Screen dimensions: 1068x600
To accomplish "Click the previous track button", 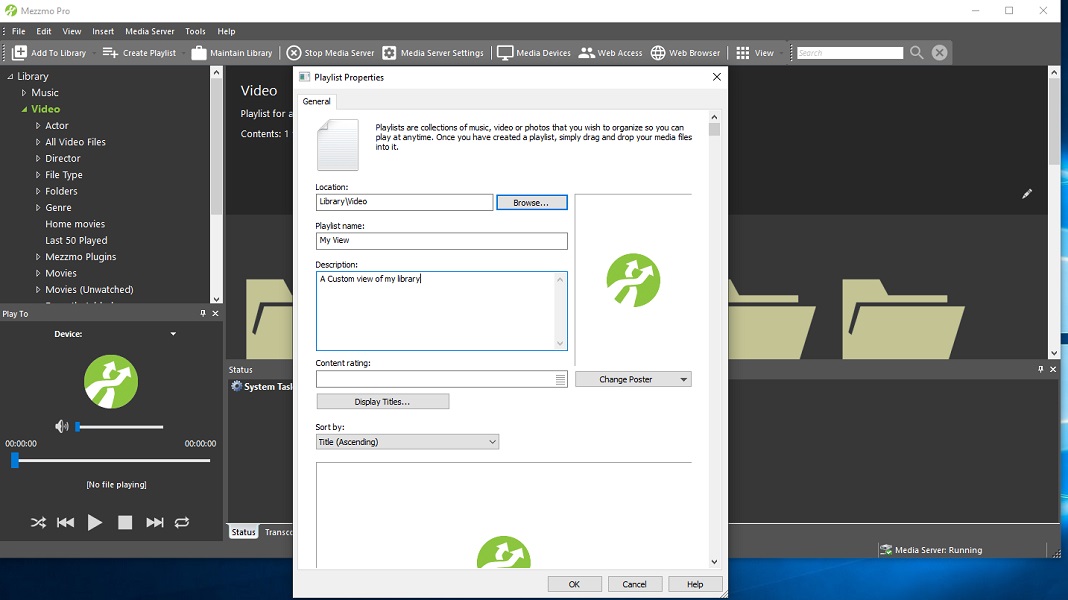I will pyautogui.click(x=65, y=522).
